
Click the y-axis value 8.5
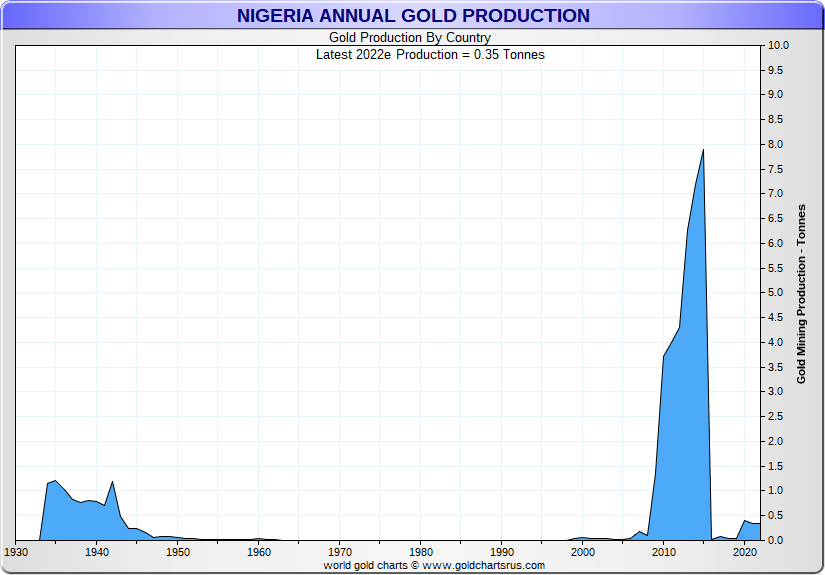pyautogui.click(x=776, y=119)
